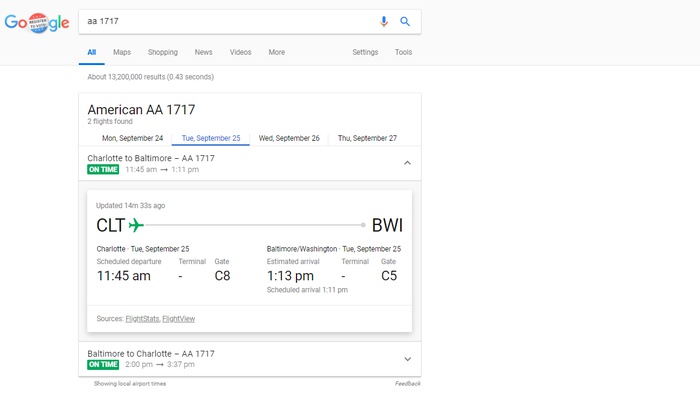Select the Thu, September 27 date tab
The height and width of the screenshot is (394, 700).
pyautogui.click(x=367, y=138)
